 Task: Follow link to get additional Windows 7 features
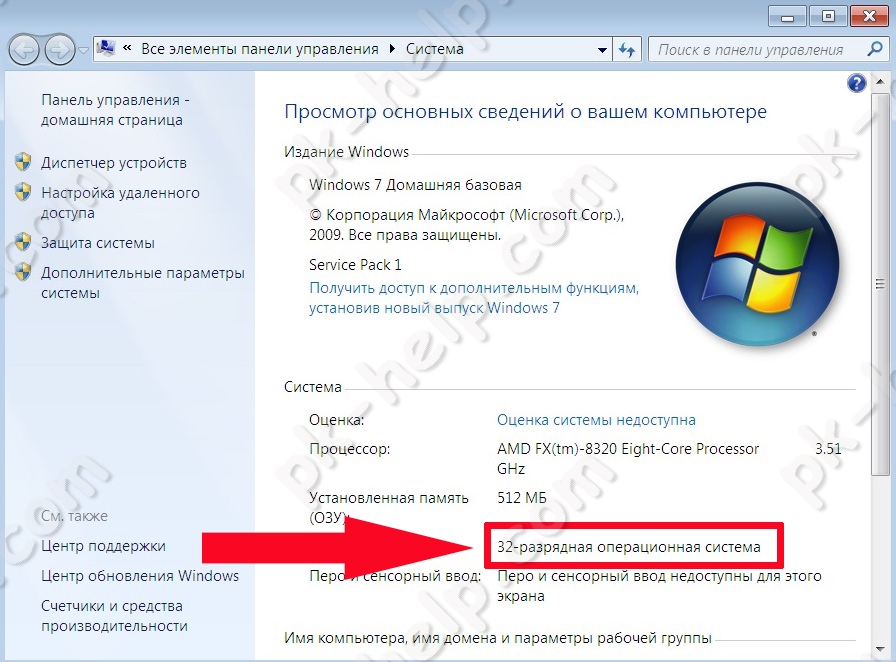pos(474,298)
